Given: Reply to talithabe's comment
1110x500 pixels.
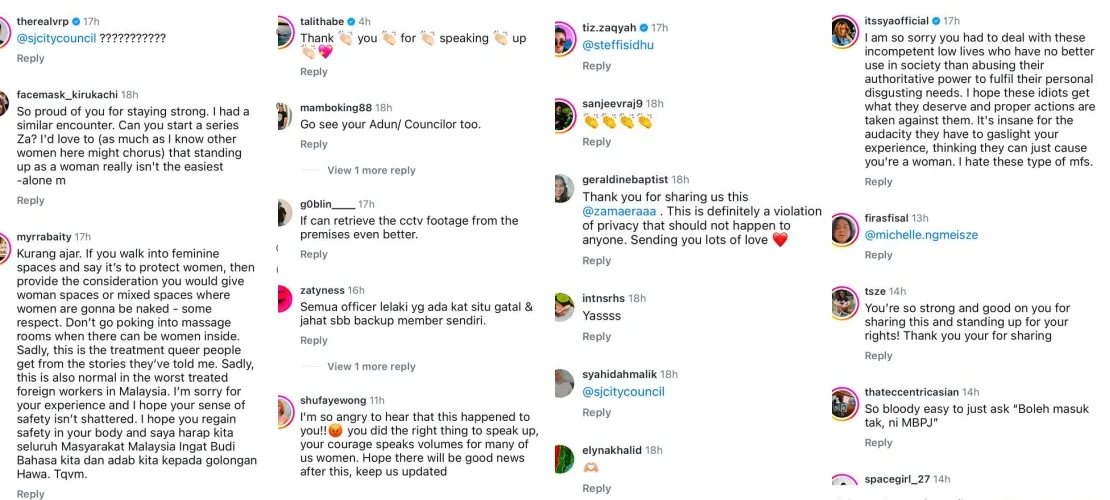Looking at the screenshot, I should pyautogui.click(x=314, y=72).
